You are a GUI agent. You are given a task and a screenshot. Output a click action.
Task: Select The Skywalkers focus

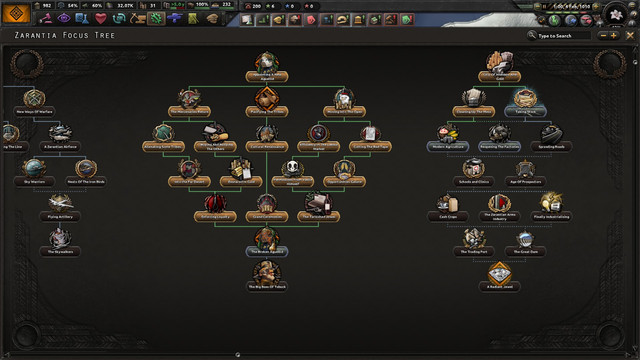(x=60, y=243)
